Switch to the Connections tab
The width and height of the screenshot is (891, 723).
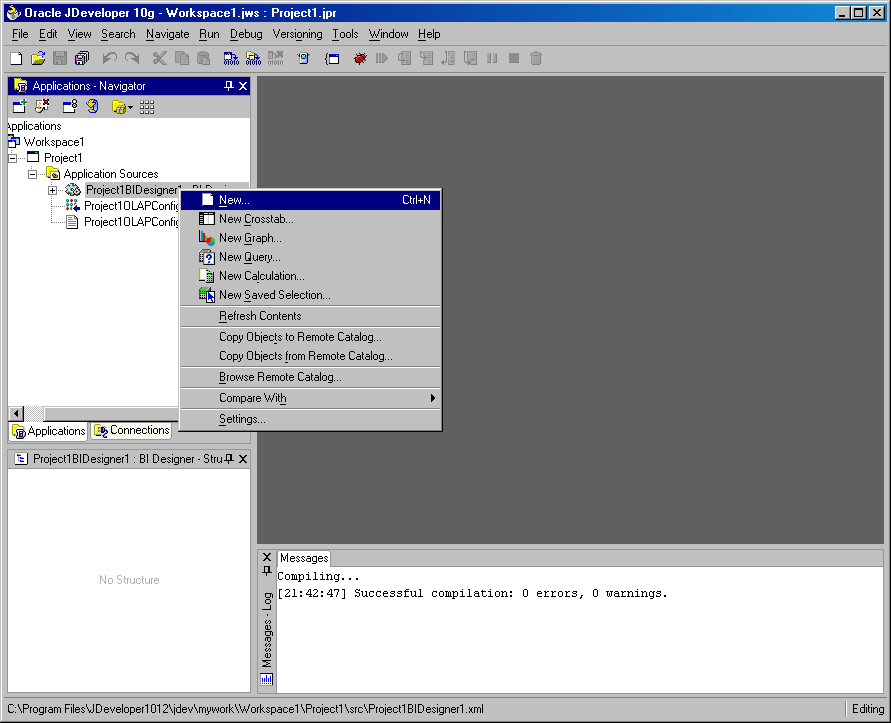click(x=132, y=430)
